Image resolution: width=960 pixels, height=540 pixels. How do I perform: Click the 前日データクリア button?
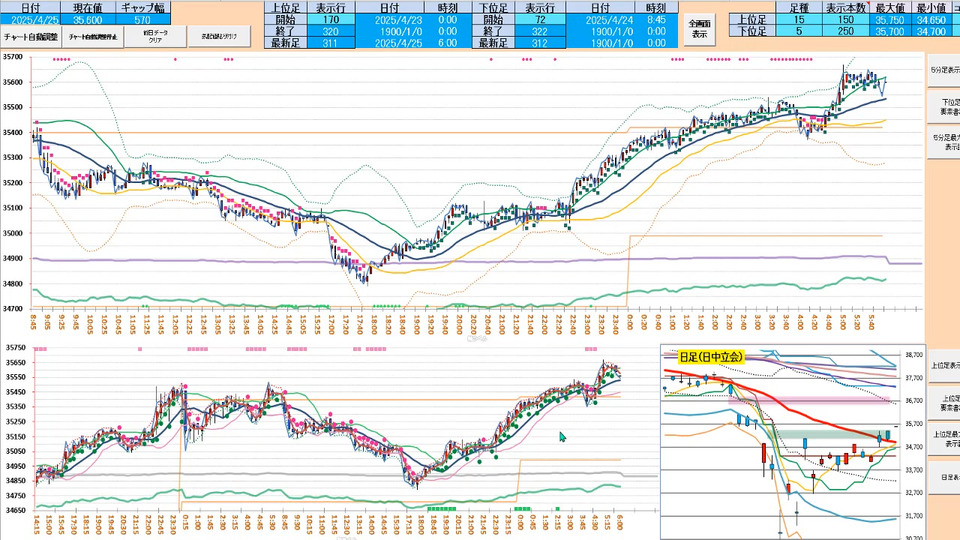(156, 36)
